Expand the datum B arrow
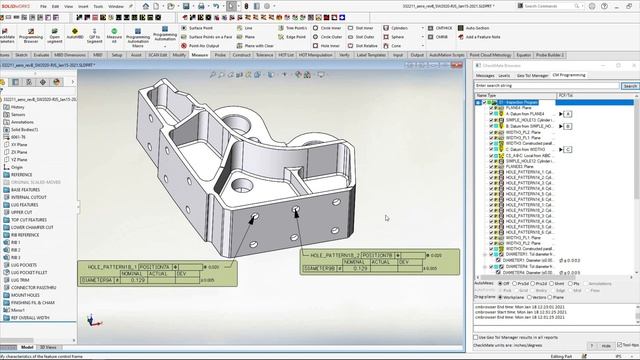Screen dimensions: 640x360 (561, 127)
